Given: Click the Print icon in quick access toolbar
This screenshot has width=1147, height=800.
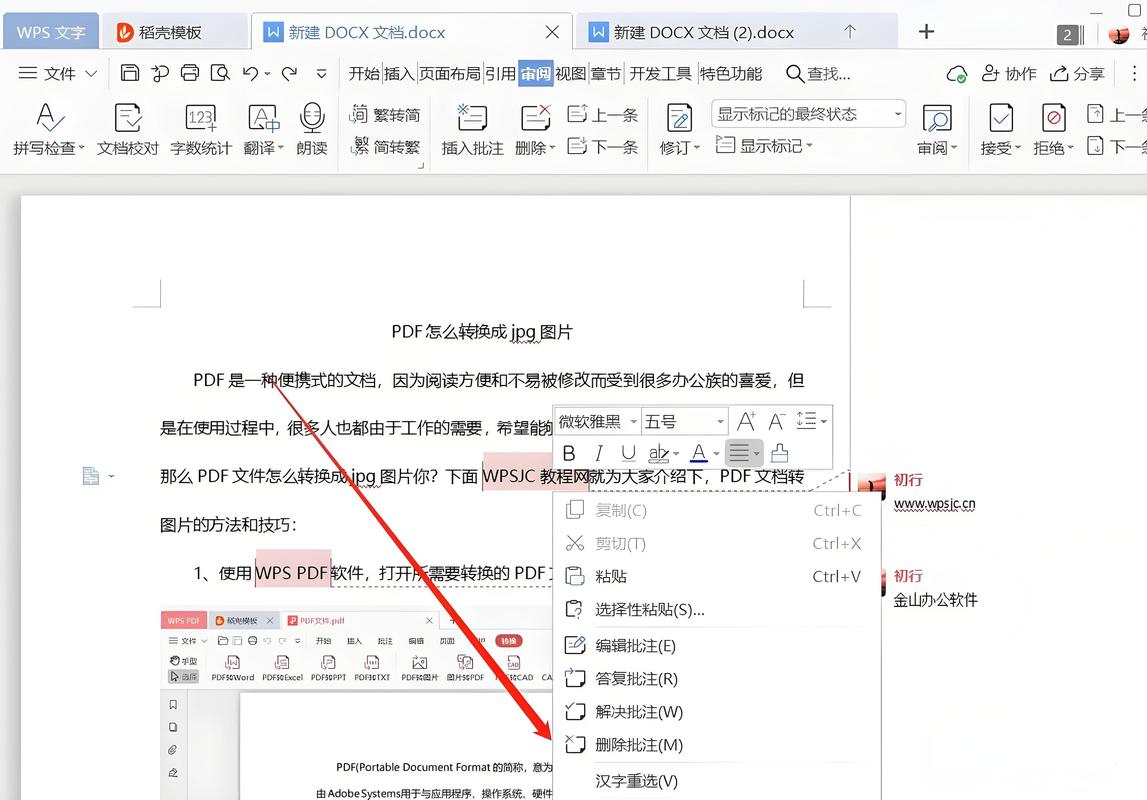Looking at the screenshot, I should pyautogui.click(x=189, y=72).
